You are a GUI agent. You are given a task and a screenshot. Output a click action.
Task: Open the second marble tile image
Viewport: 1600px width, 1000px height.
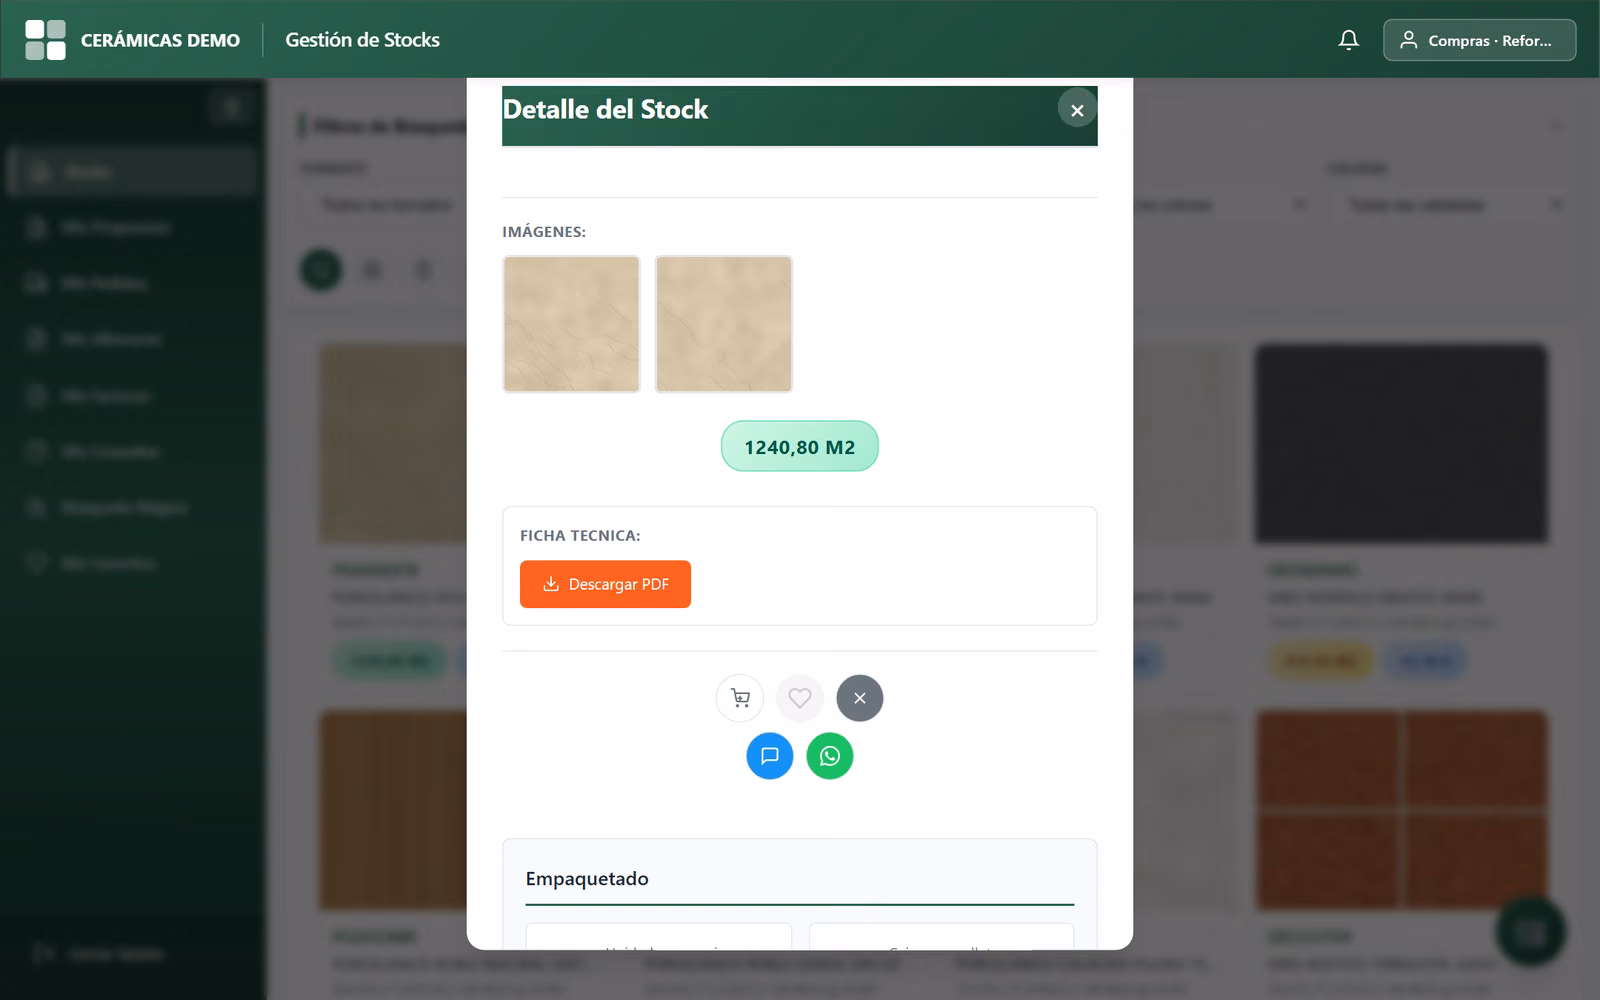724,324
